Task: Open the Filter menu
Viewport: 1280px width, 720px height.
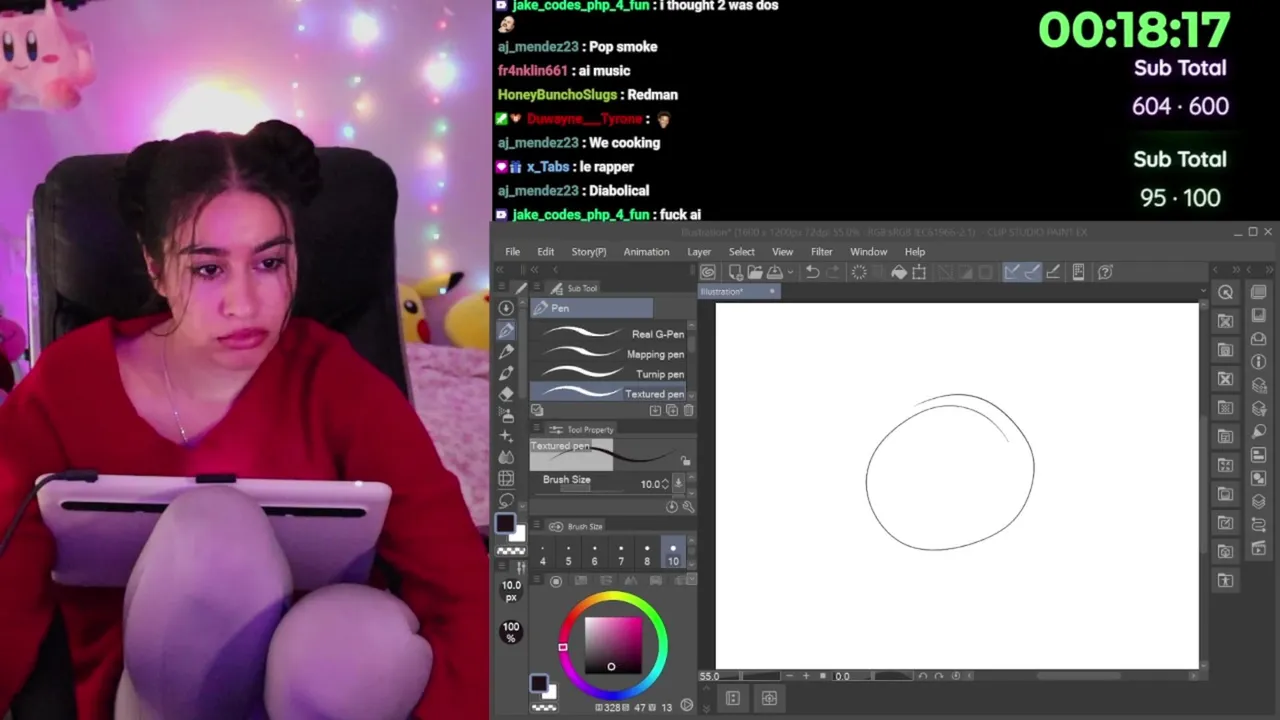Action: point(821,252)
